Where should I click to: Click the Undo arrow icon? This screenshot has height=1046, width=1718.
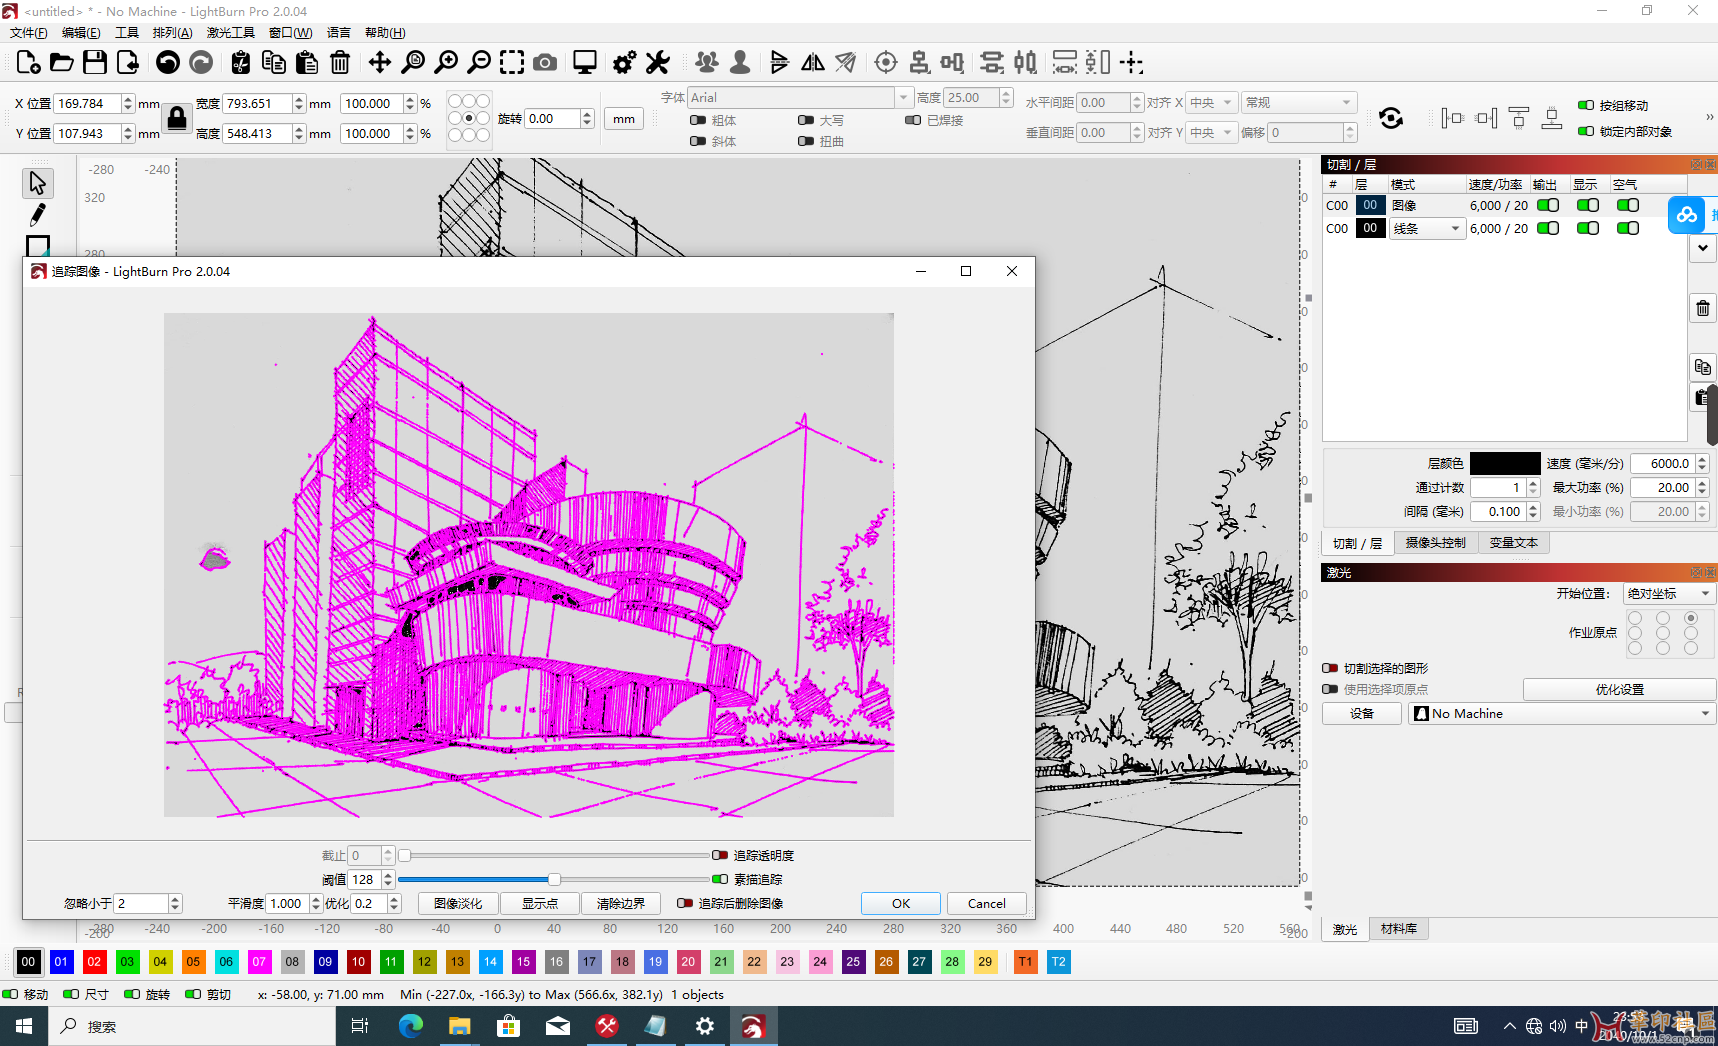[168, 63]
